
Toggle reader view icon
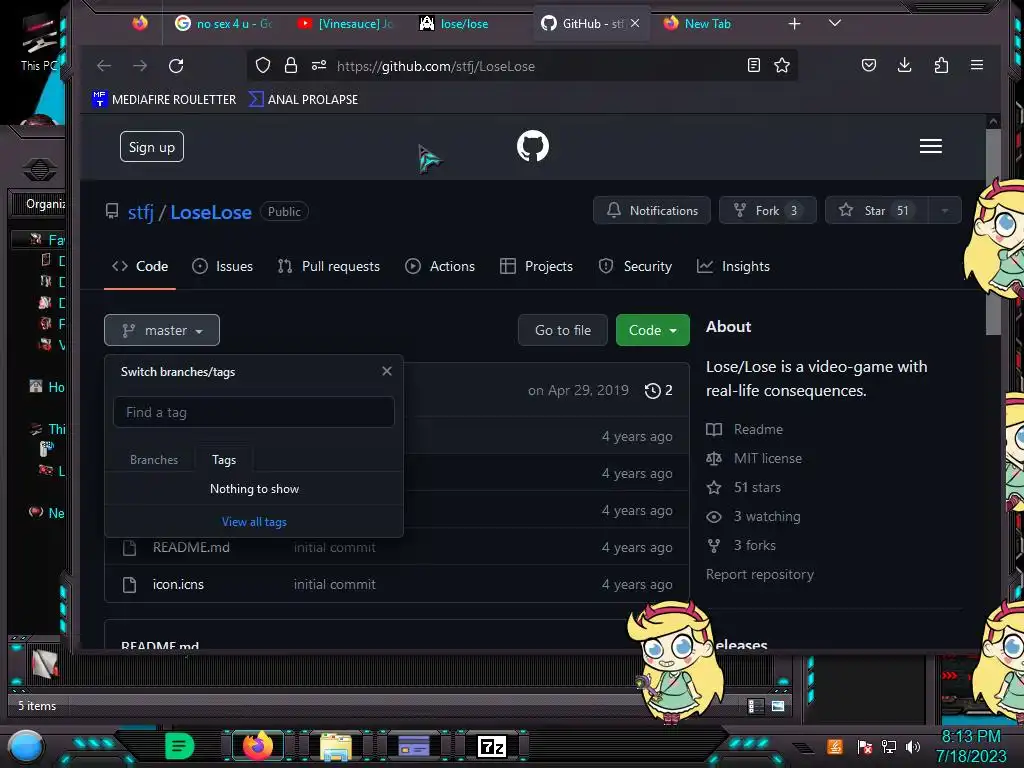click(754, 65)
